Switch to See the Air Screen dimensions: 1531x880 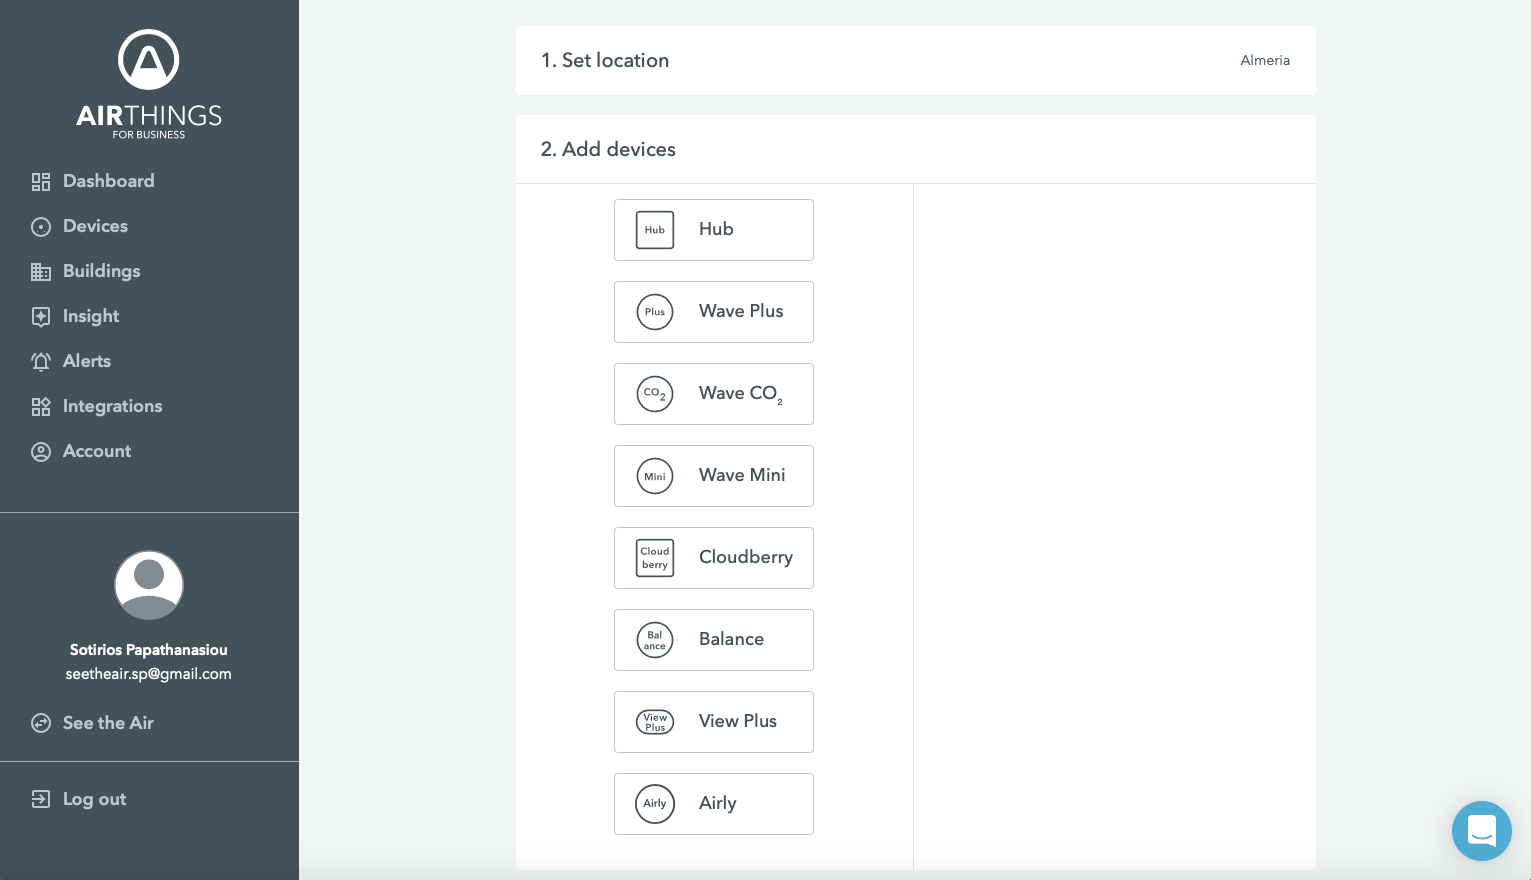point(108,723)
